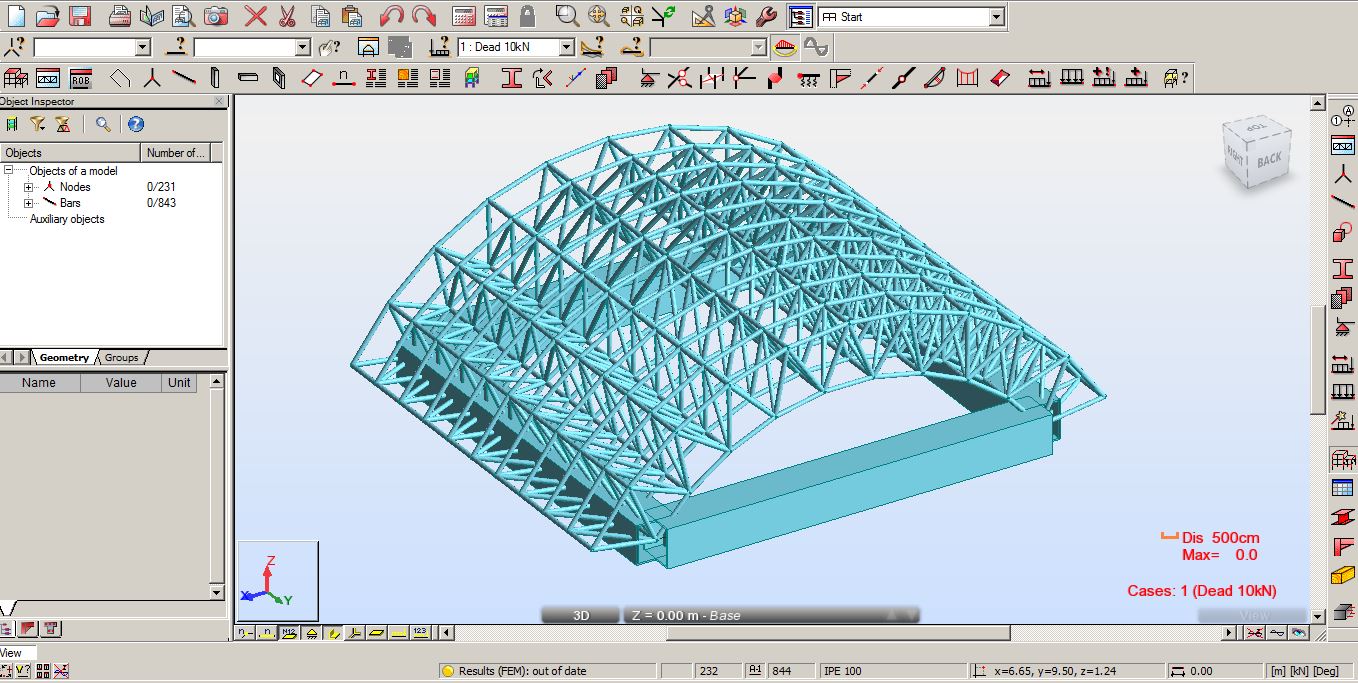Open preferences with the wrench icon

pyautogui.click(x=765, y=15)
